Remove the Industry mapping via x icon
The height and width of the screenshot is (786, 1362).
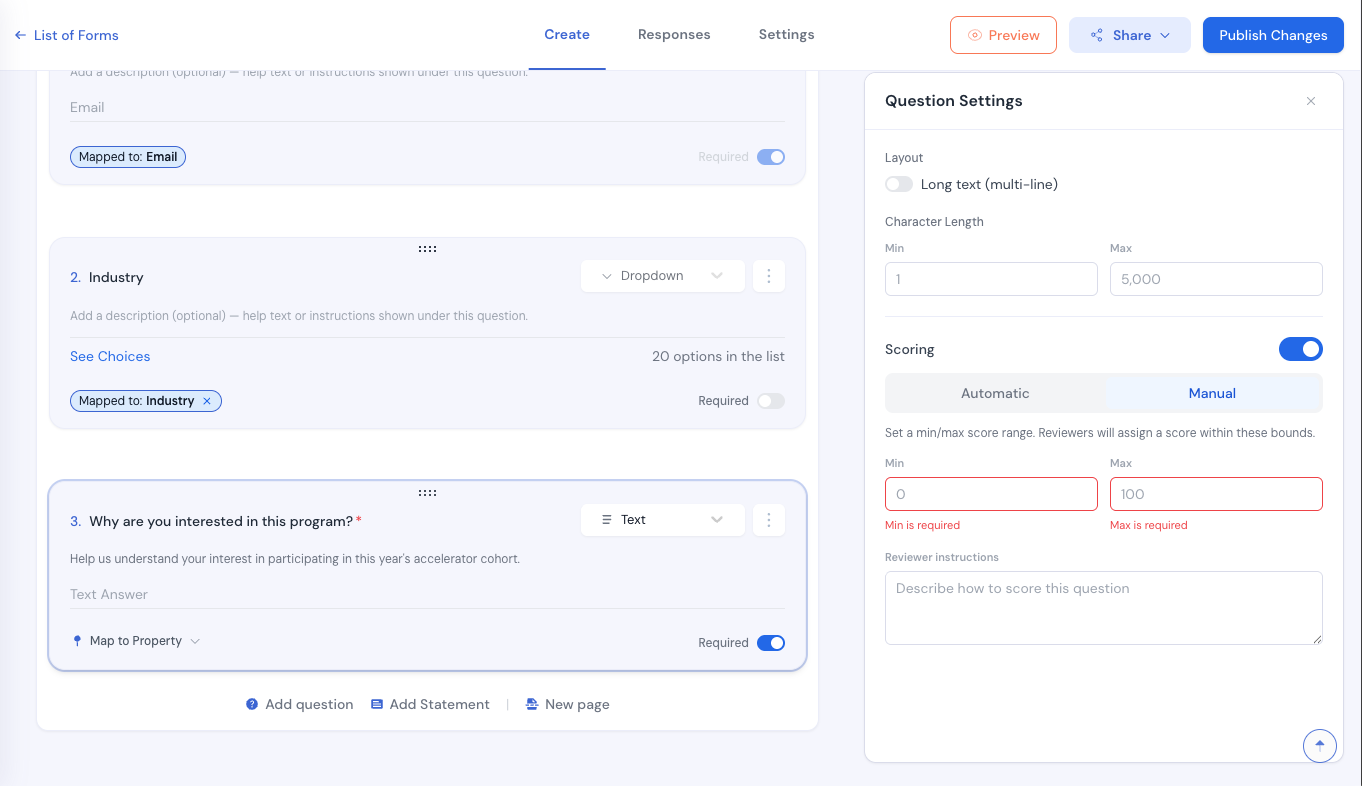[x=207, y=401]
